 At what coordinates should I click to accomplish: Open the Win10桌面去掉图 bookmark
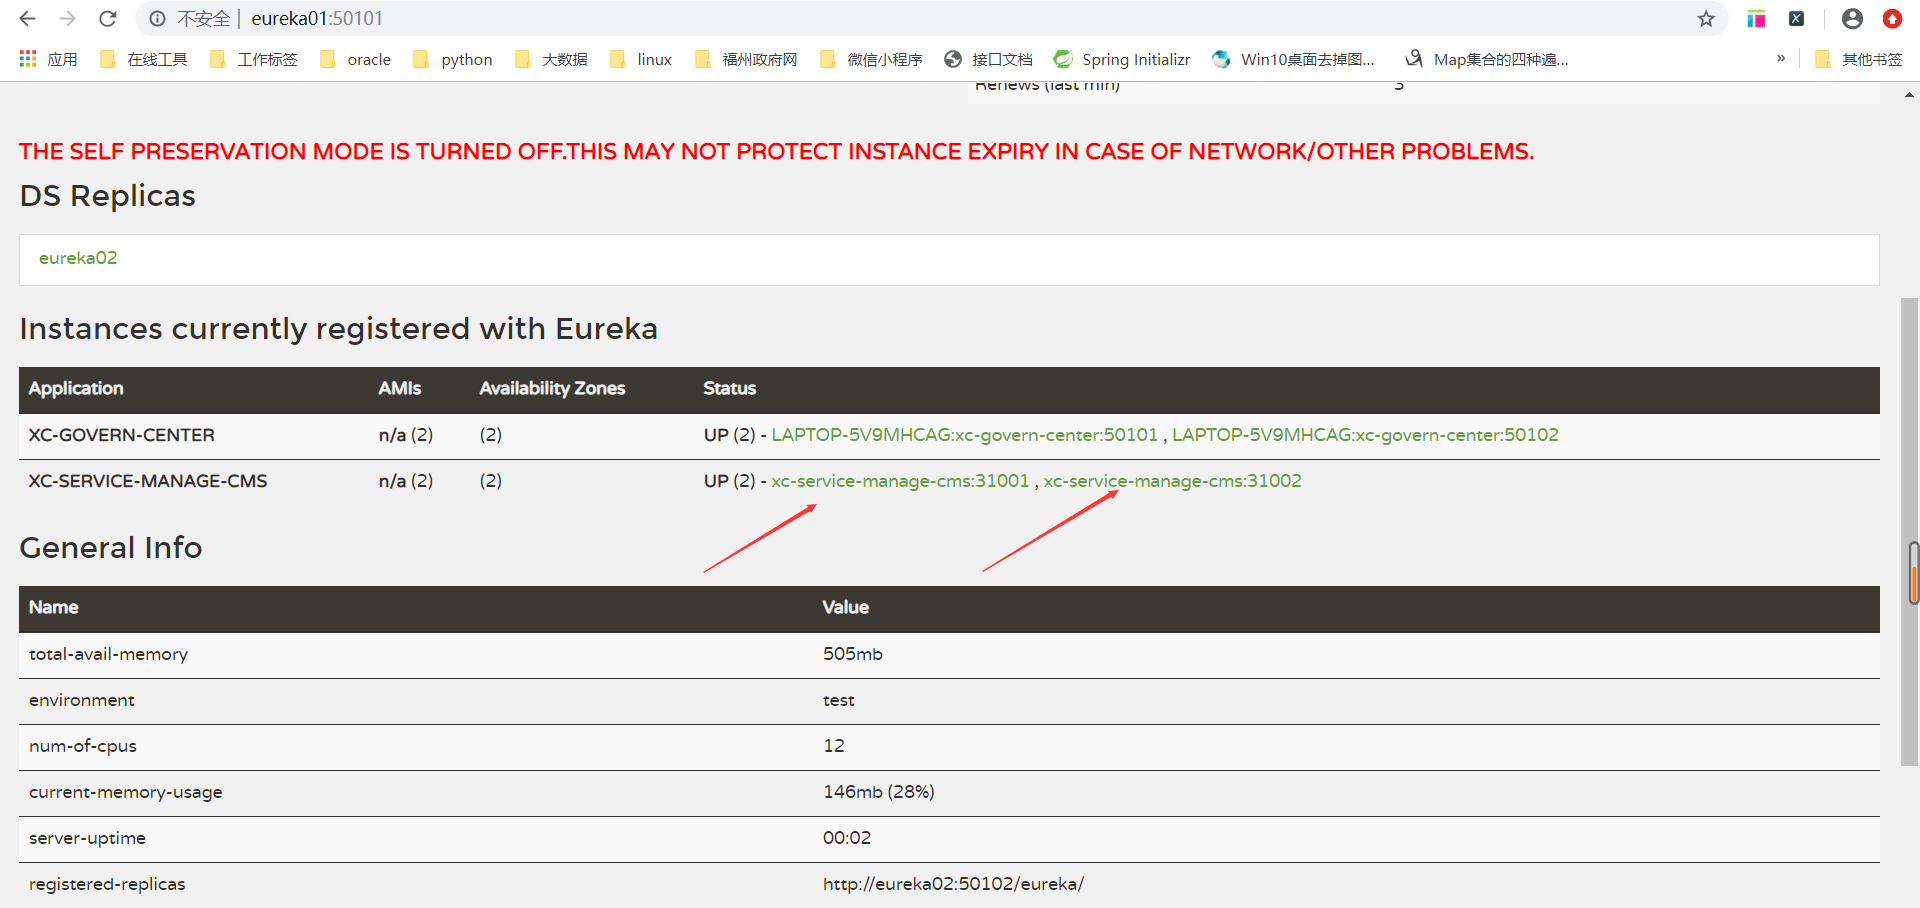click(1293, 59)
